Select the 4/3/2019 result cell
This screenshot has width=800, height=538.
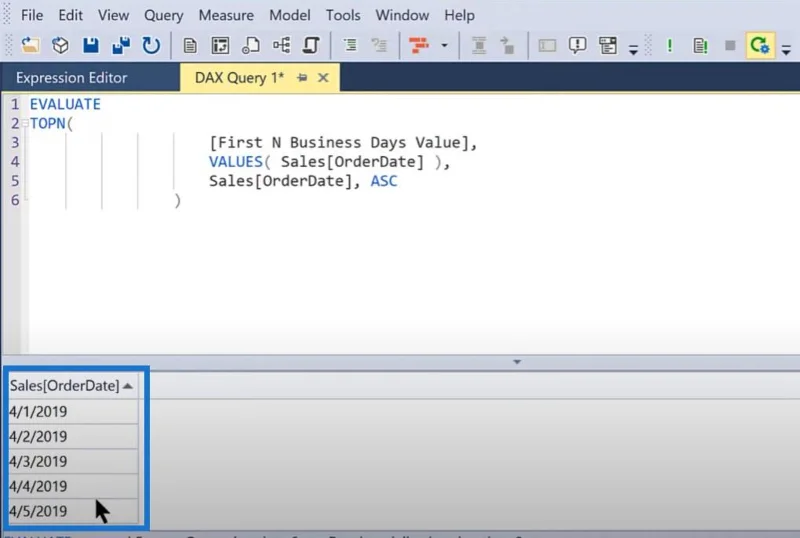coord(73,461)
